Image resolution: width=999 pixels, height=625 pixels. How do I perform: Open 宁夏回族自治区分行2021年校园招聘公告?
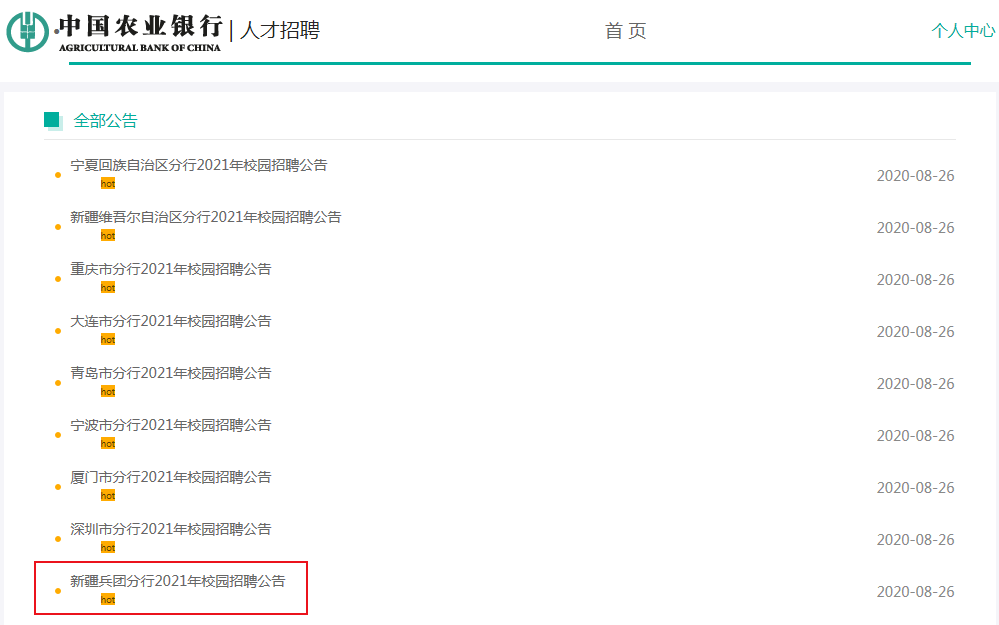[x=198, y=165]
